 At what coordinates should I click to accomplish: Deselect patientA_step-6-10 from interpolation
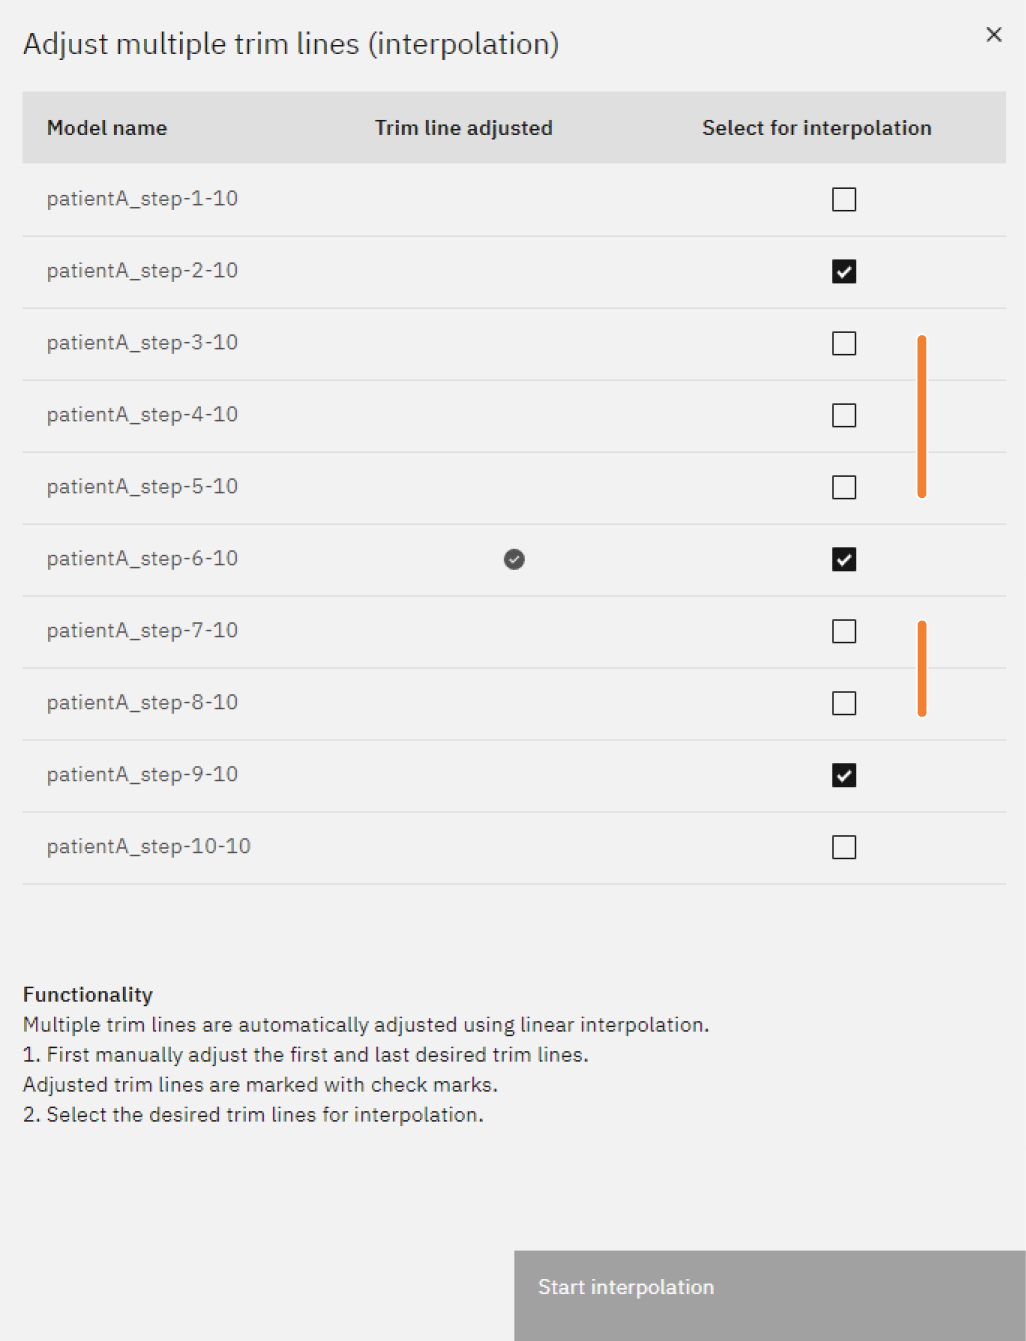coord(844,560)
